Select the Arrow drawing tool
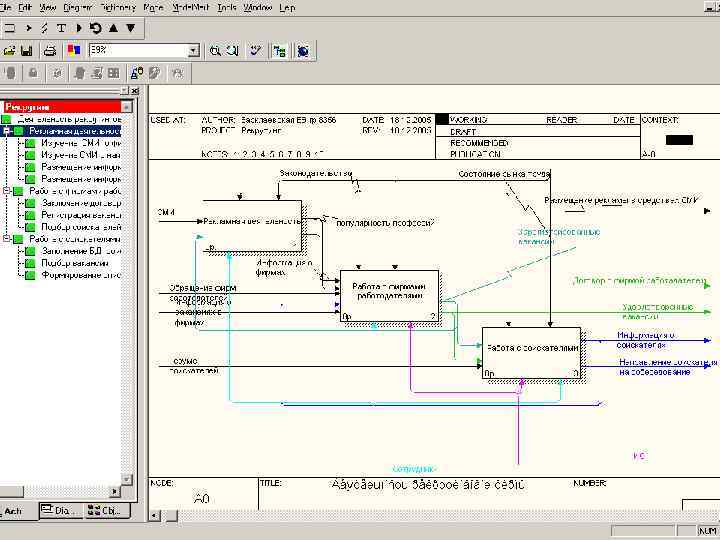720x540 pixels. (28, 28)
